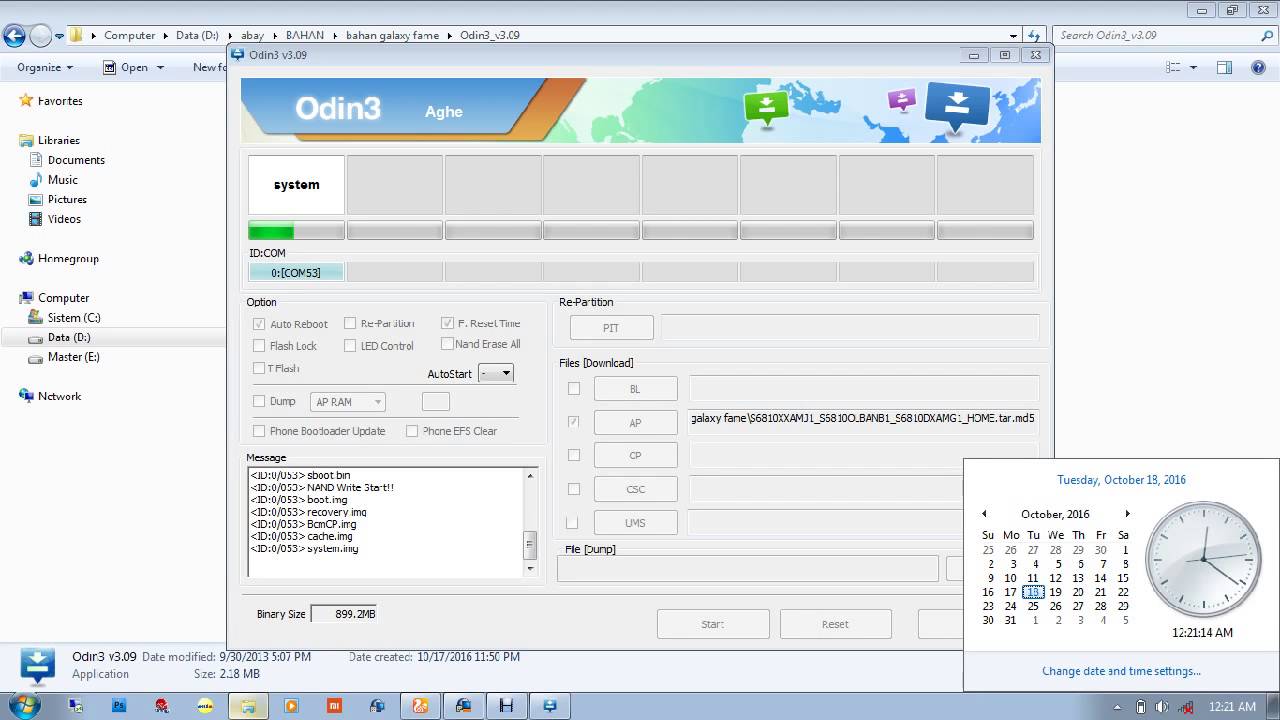The image size is (1280, 720).
Task: Open the AutoStart dropdown
Action: point(496,373)
